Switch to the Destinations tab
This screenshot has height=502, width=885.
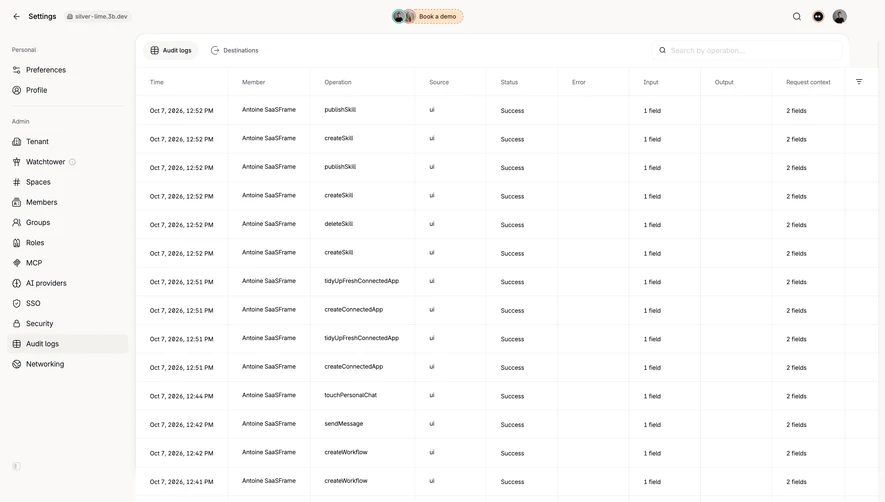(x=234, y=50)
